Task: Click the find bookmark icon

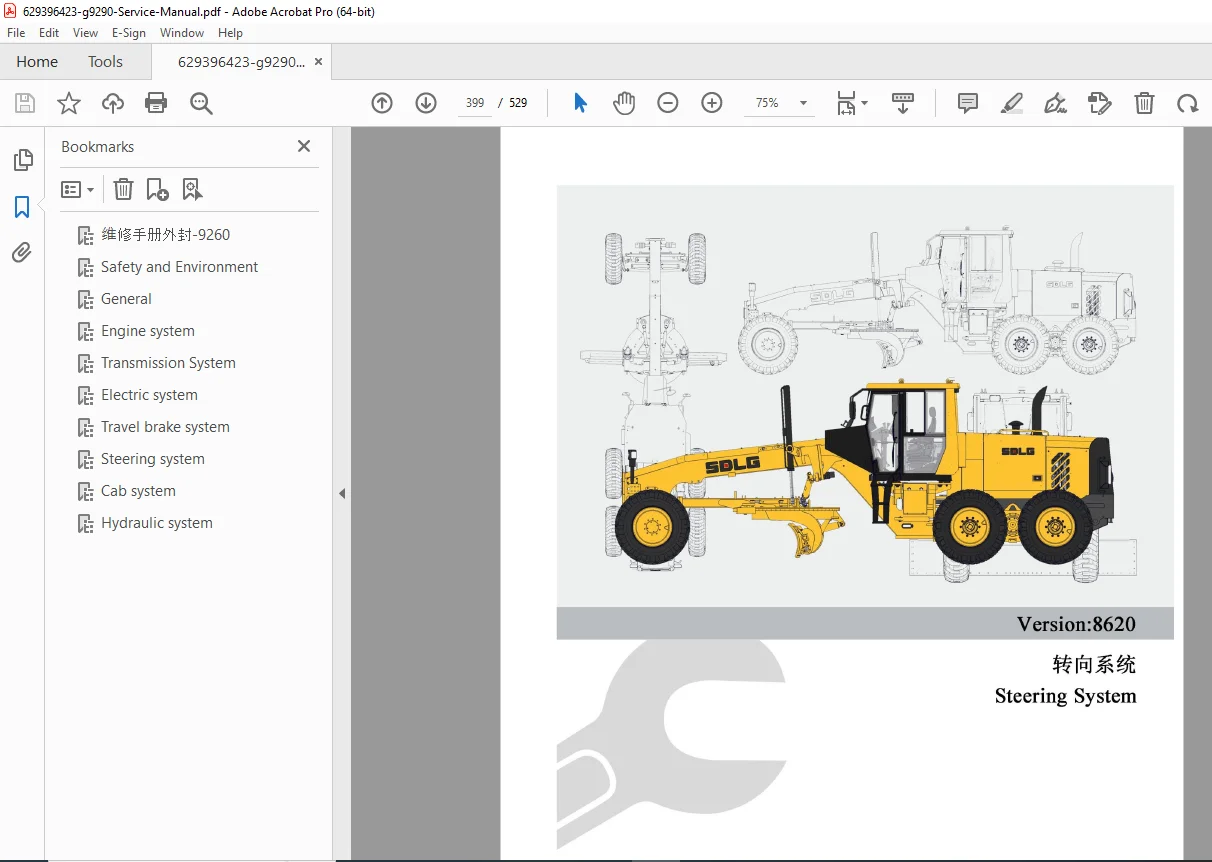Action: tap(192, 189)
